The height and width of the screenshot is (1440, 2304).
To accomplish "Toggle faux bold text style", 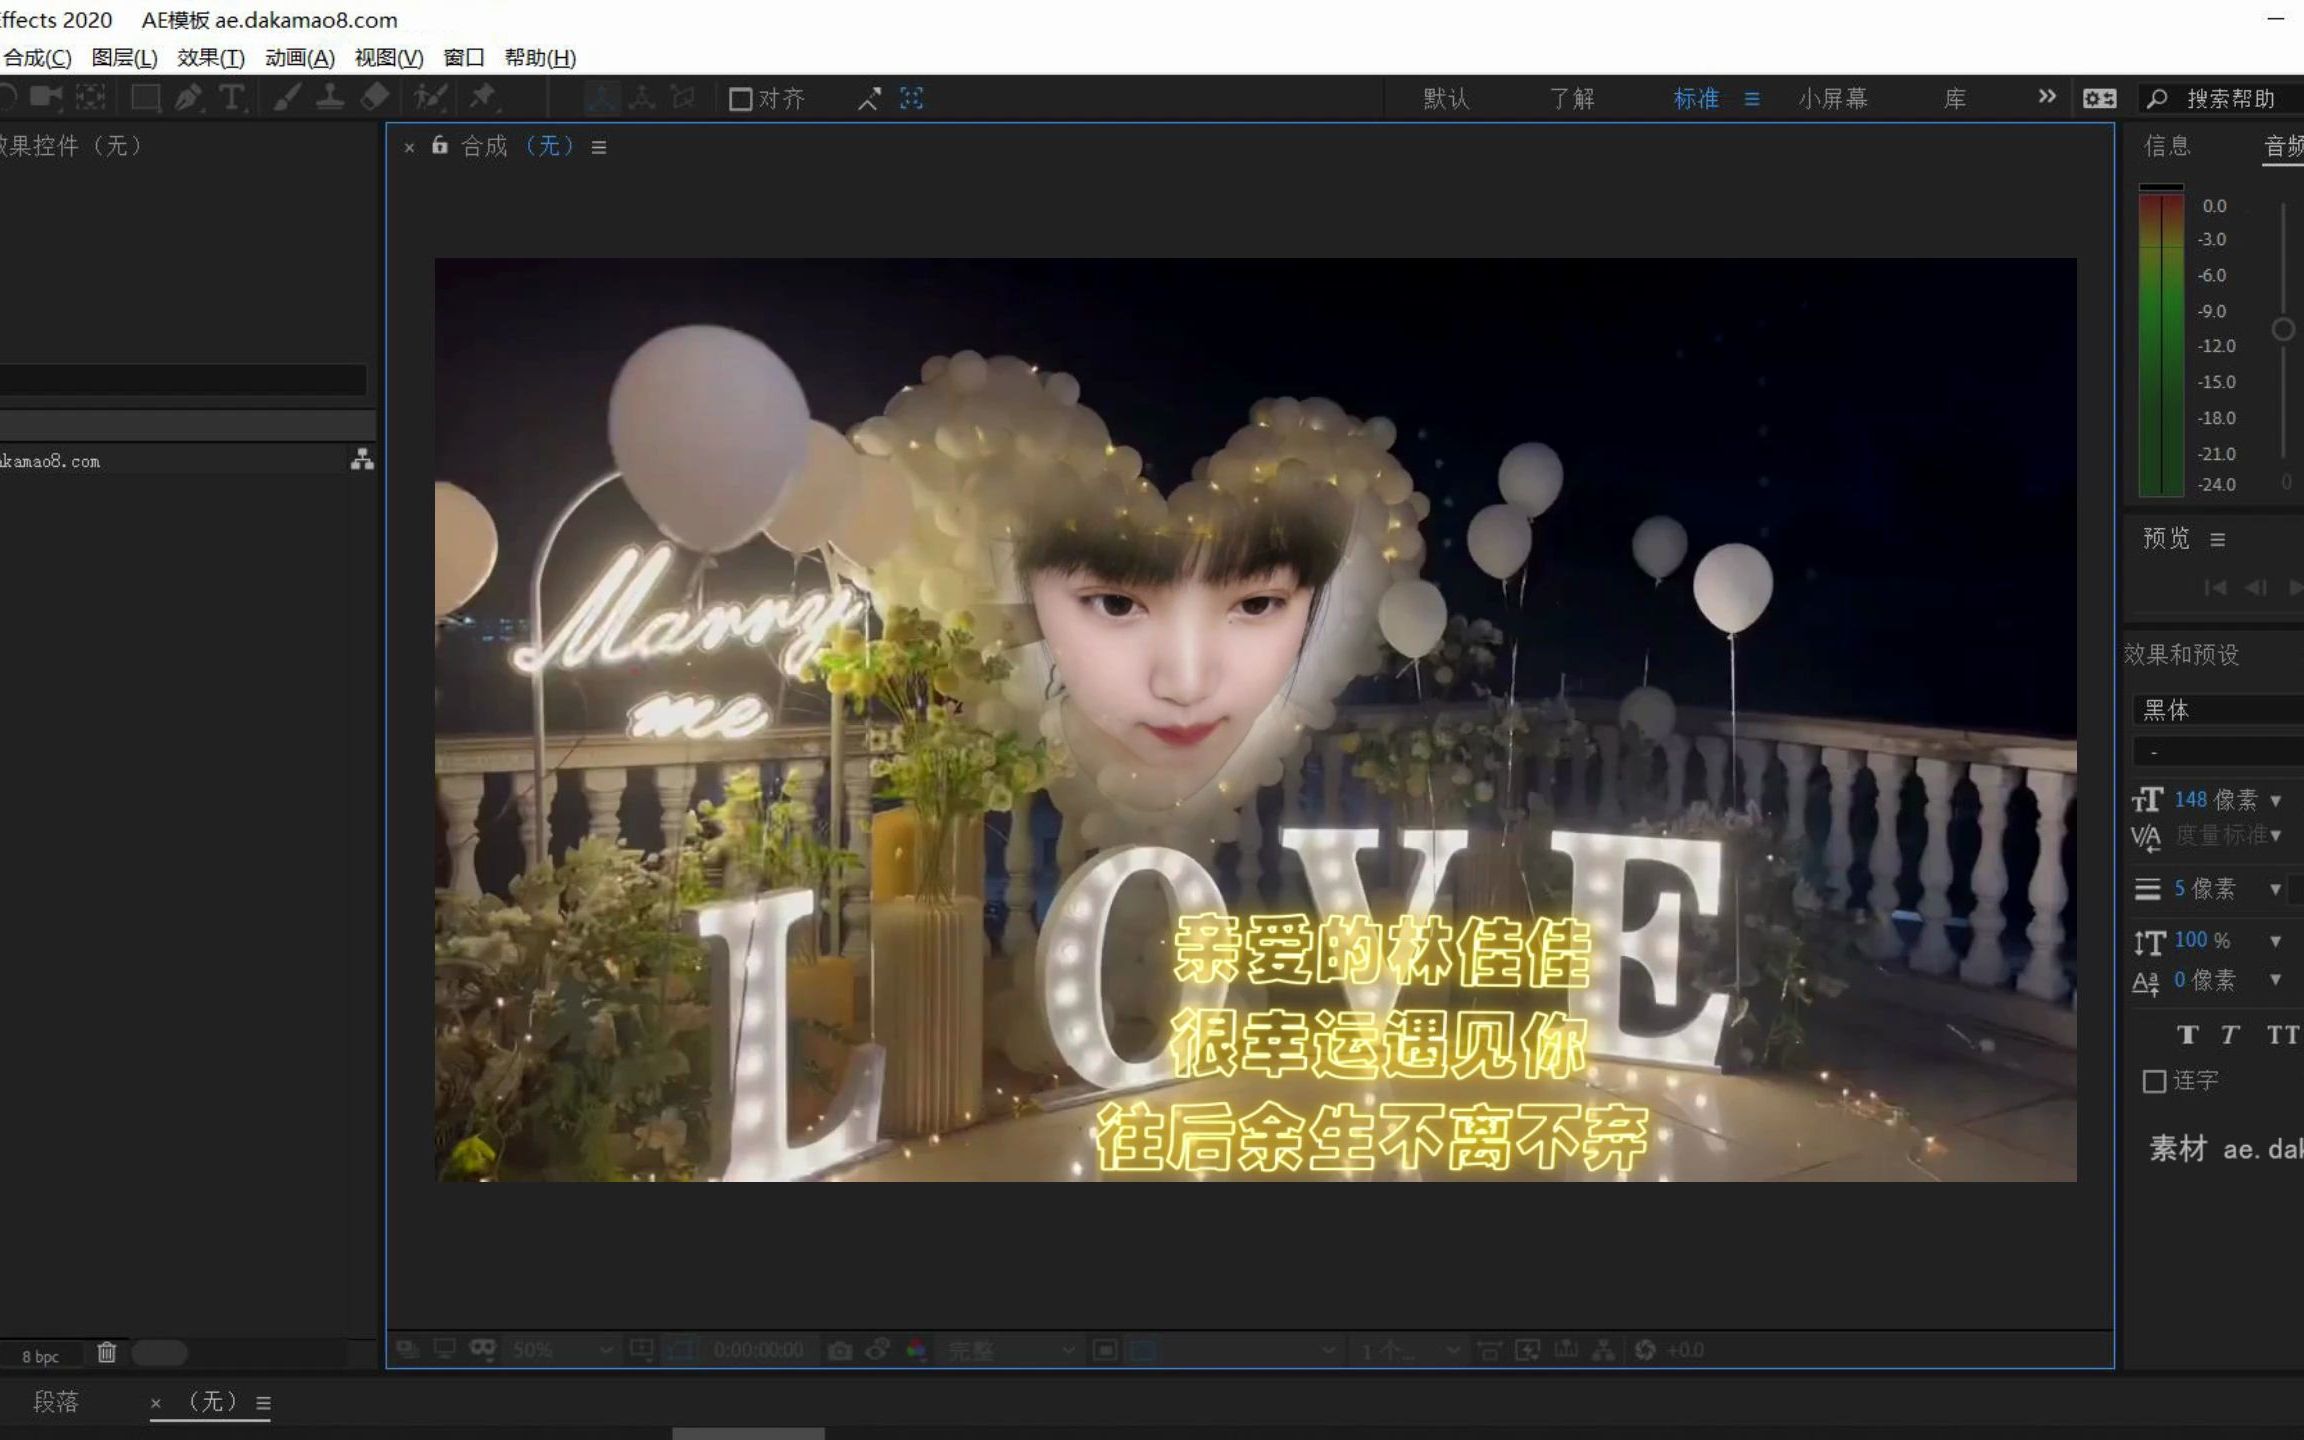I will click(2188, 1035).
